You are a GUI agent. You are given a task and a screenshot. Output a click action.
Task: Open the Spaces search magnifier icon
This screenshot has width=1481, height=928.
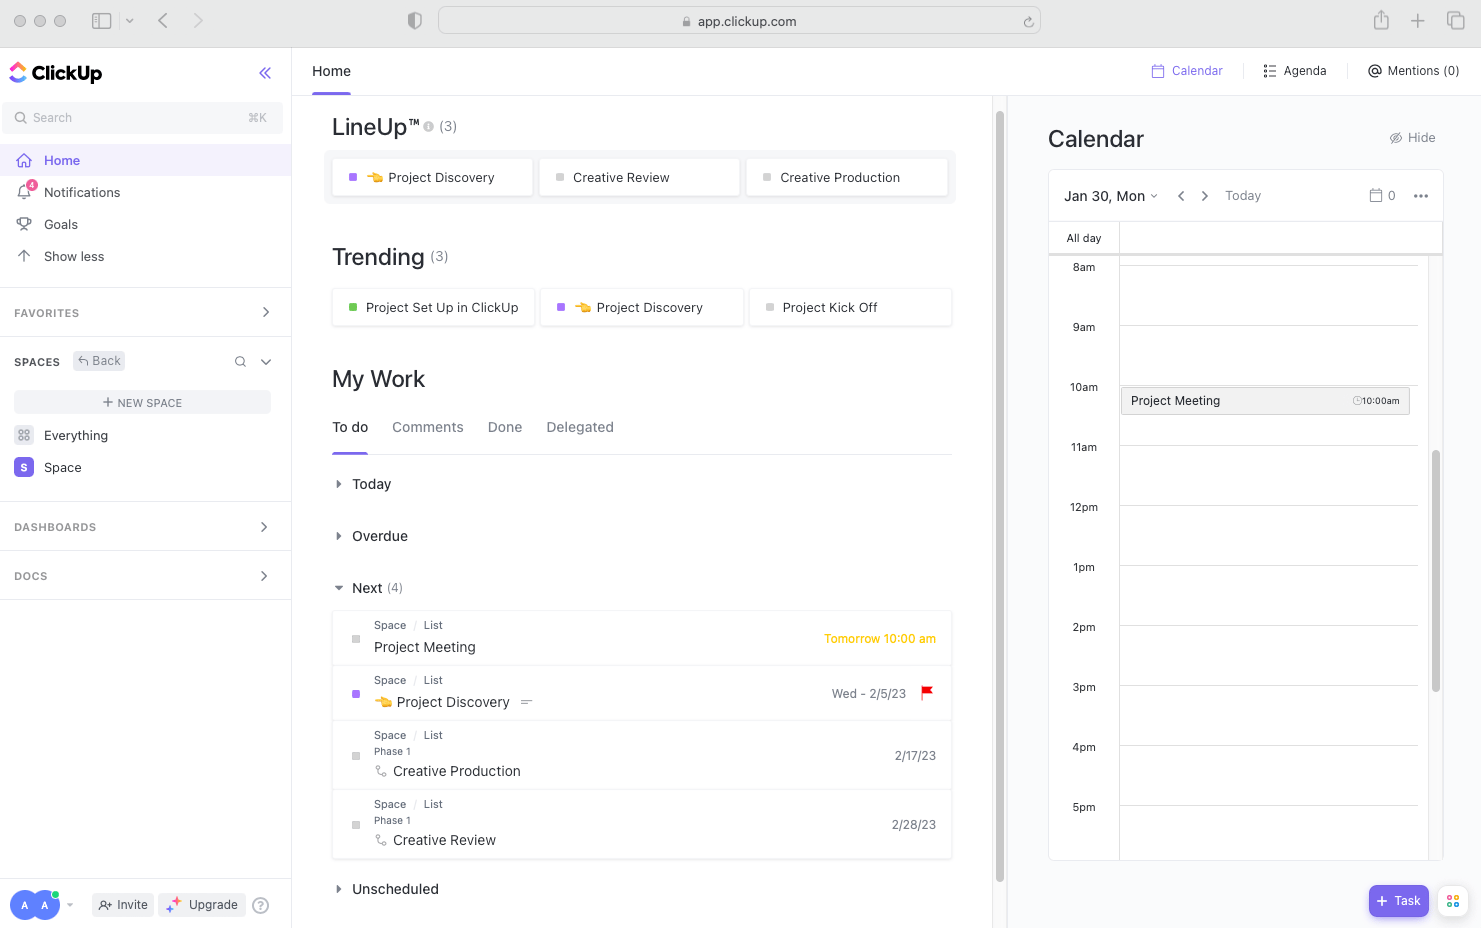coord(240,361)
